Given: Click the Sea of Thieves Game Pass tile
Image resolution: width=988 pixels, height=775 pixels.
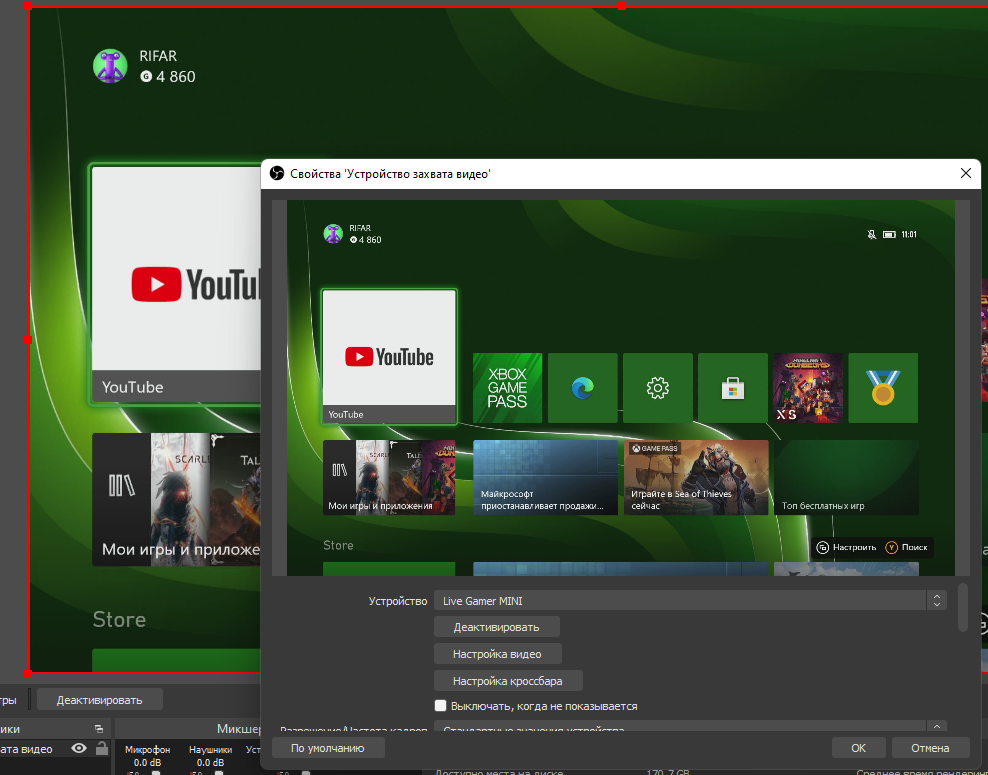Looking at the screenshot, I should 696,478.
